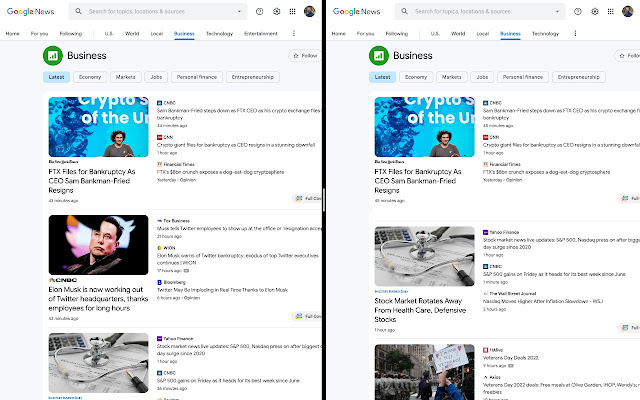Screen dimensions: 640x400
Task: Open Elon Musk Twitter headquarters headline
Action: point(98,299)
